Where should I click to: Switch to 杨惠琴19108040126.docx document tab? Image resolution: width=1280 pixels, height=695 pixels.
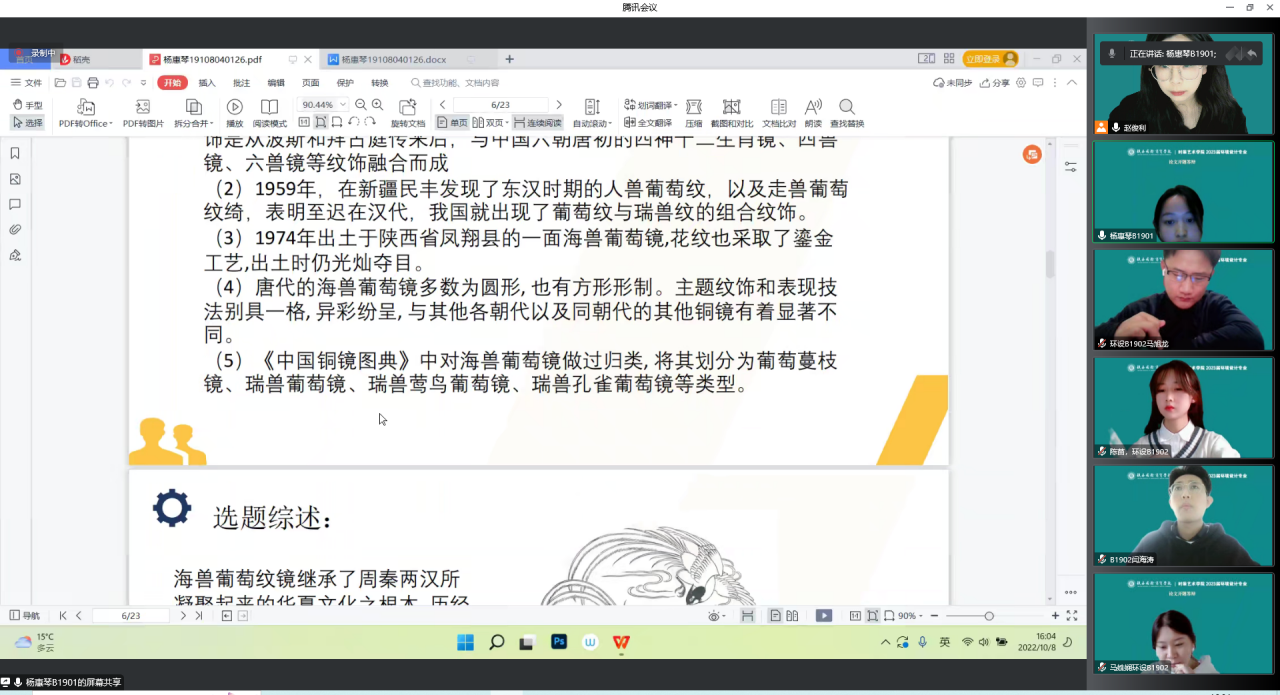pyautogui.click(x=393, y=59)
